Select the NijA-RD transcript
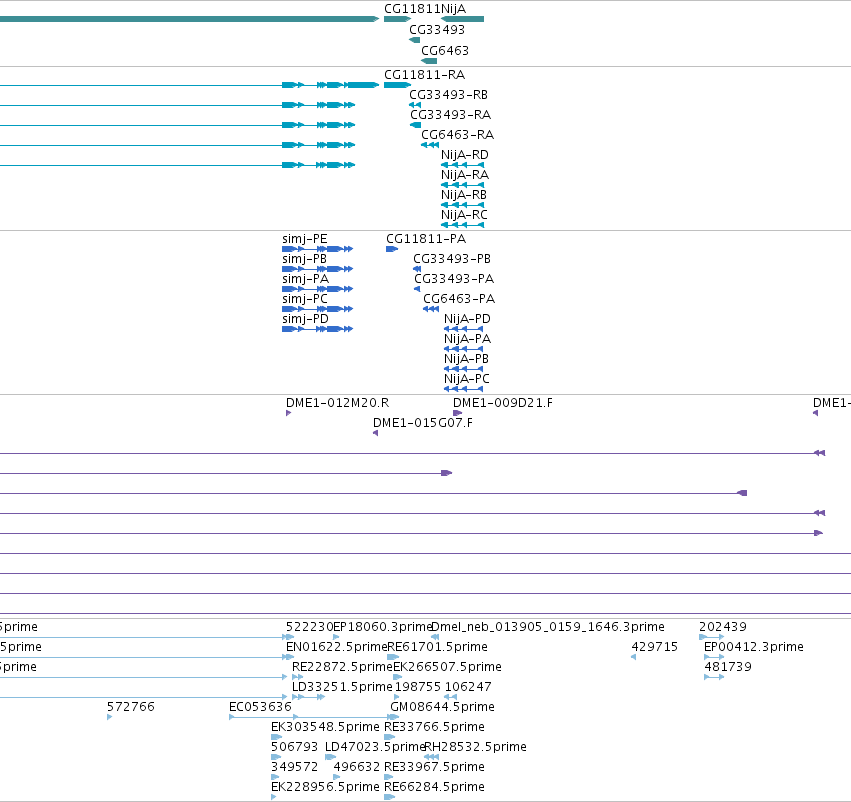 (462, 165)
